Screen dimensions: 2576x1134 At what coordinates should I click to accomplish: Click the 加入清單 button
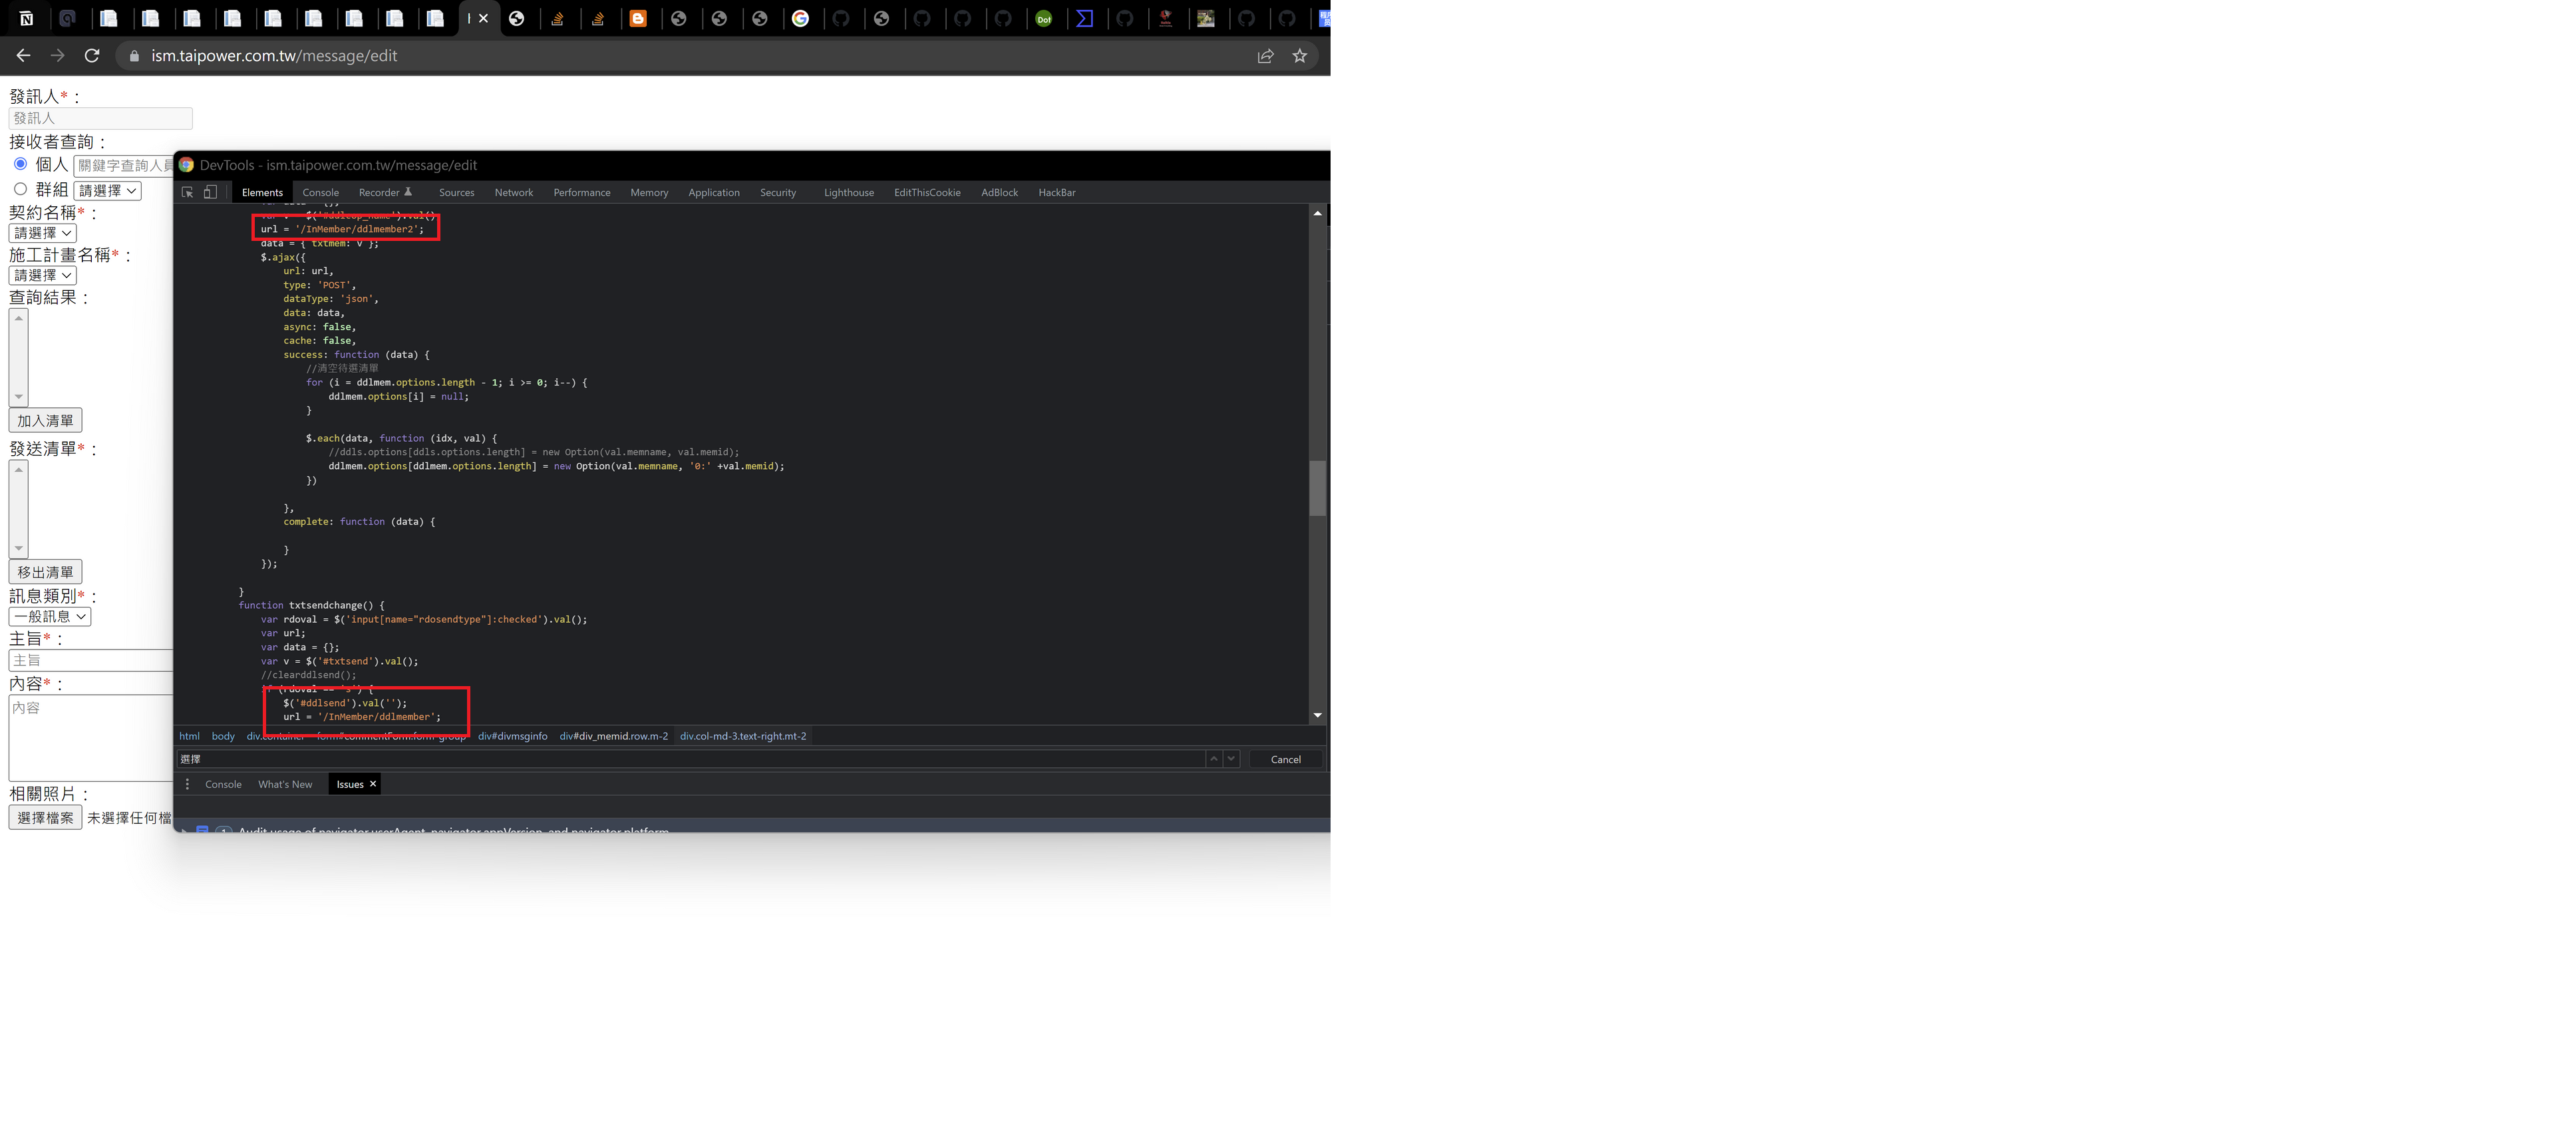coord(45,421)
